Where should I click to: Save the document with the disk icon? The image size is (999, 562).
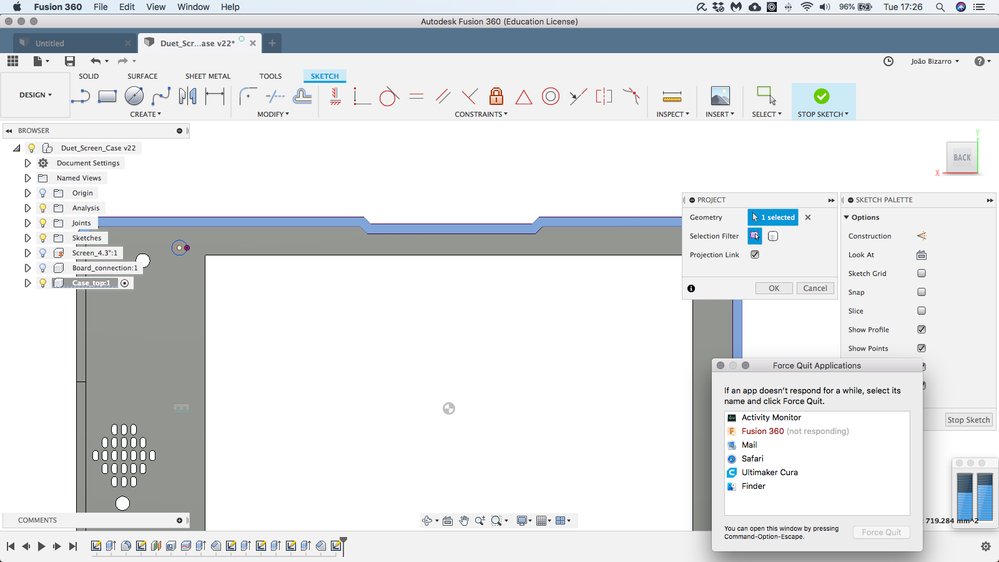69,61
